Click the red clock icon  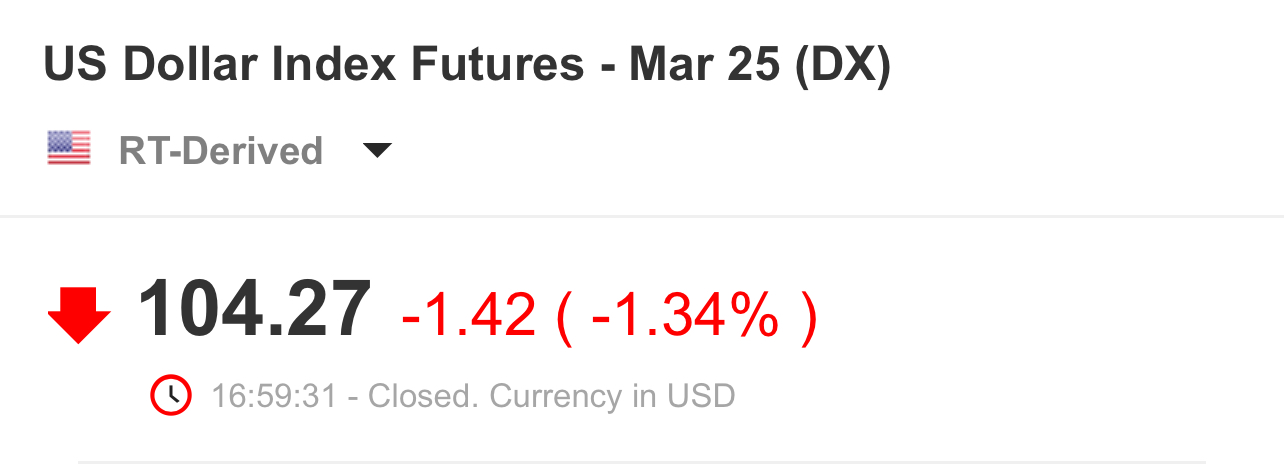(171, 396)
